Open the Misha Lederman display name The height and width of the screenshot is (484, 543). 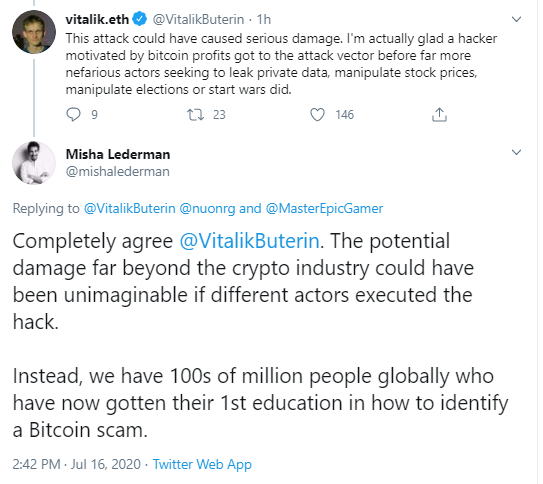tap(118, 154)
